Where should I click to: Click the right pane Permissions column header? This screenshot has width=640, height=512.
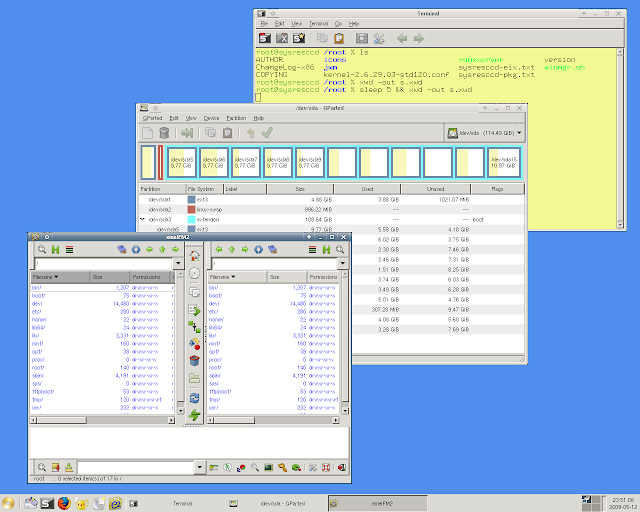pos(323,277)
